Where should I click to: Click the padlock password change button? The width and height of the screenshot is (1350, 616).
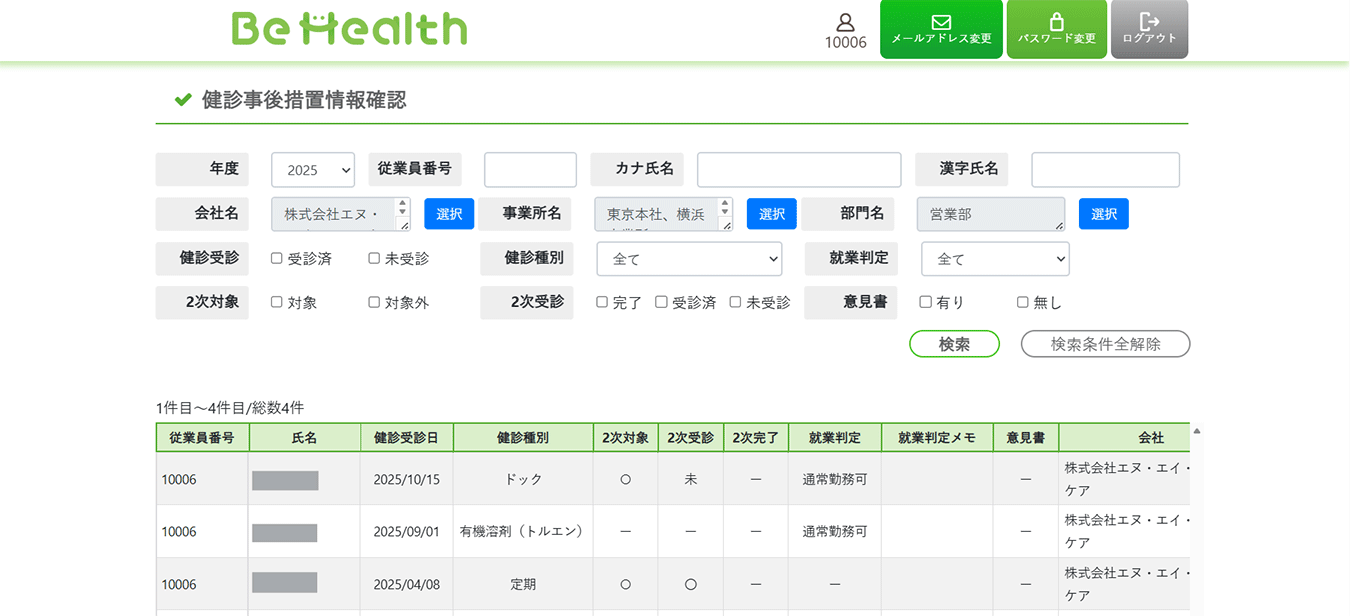1056,30
